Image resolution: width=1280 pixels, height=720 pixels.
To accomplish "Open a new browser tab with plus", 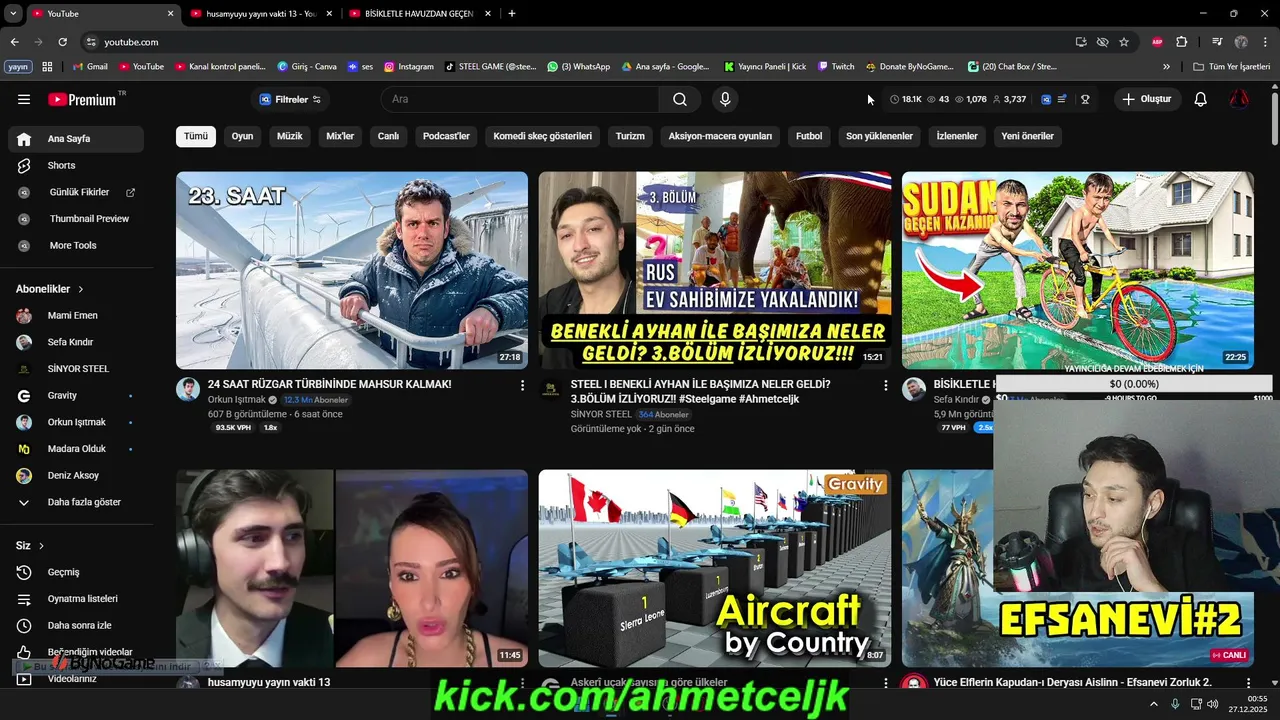I will (512, 13).
